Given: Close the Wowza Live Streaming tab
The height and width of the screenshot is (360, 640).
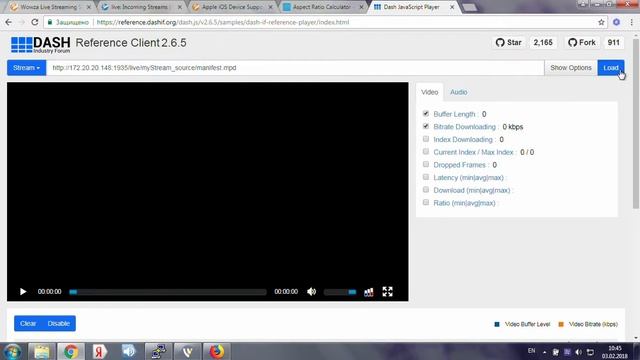Looking at the screenshot, I should point(89,7).
